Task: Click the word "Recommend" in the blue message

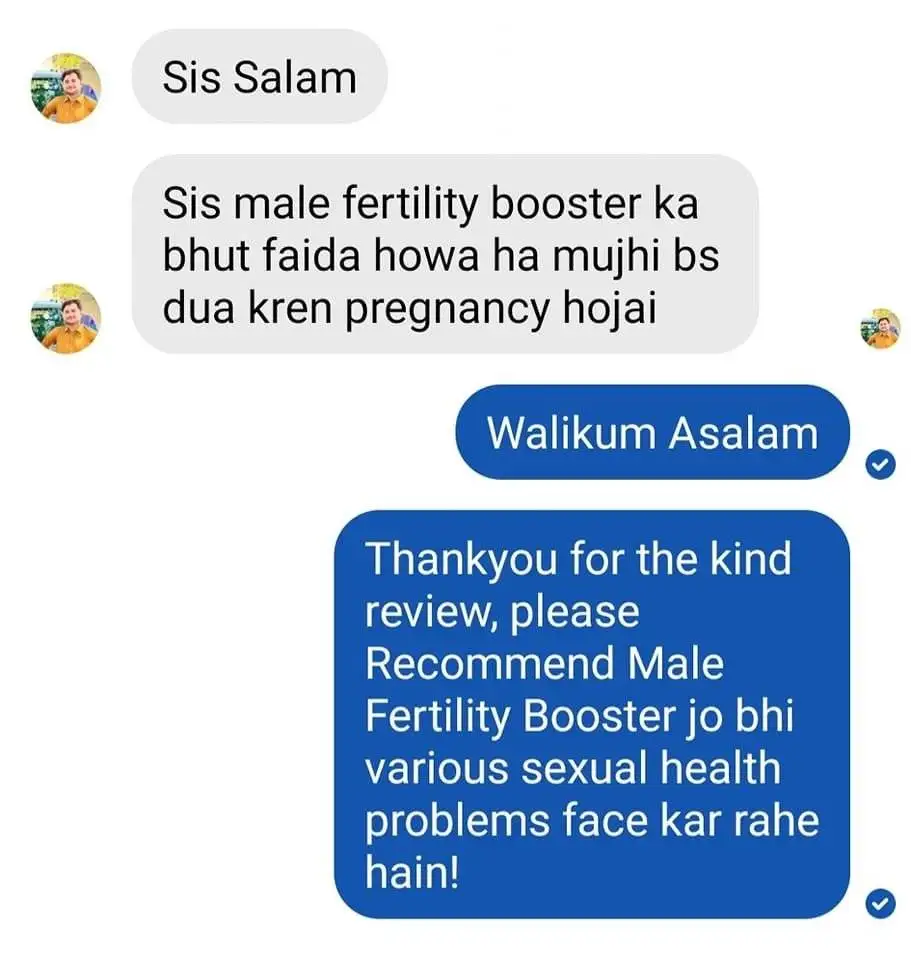Action: 490,664
